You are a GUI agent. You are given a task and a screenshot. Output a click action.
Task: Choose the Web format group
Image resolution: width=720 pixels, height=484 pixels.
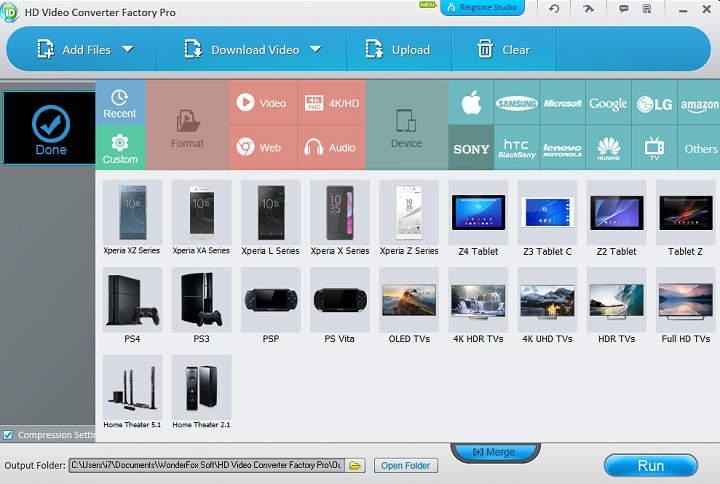(x=263, y=147)
